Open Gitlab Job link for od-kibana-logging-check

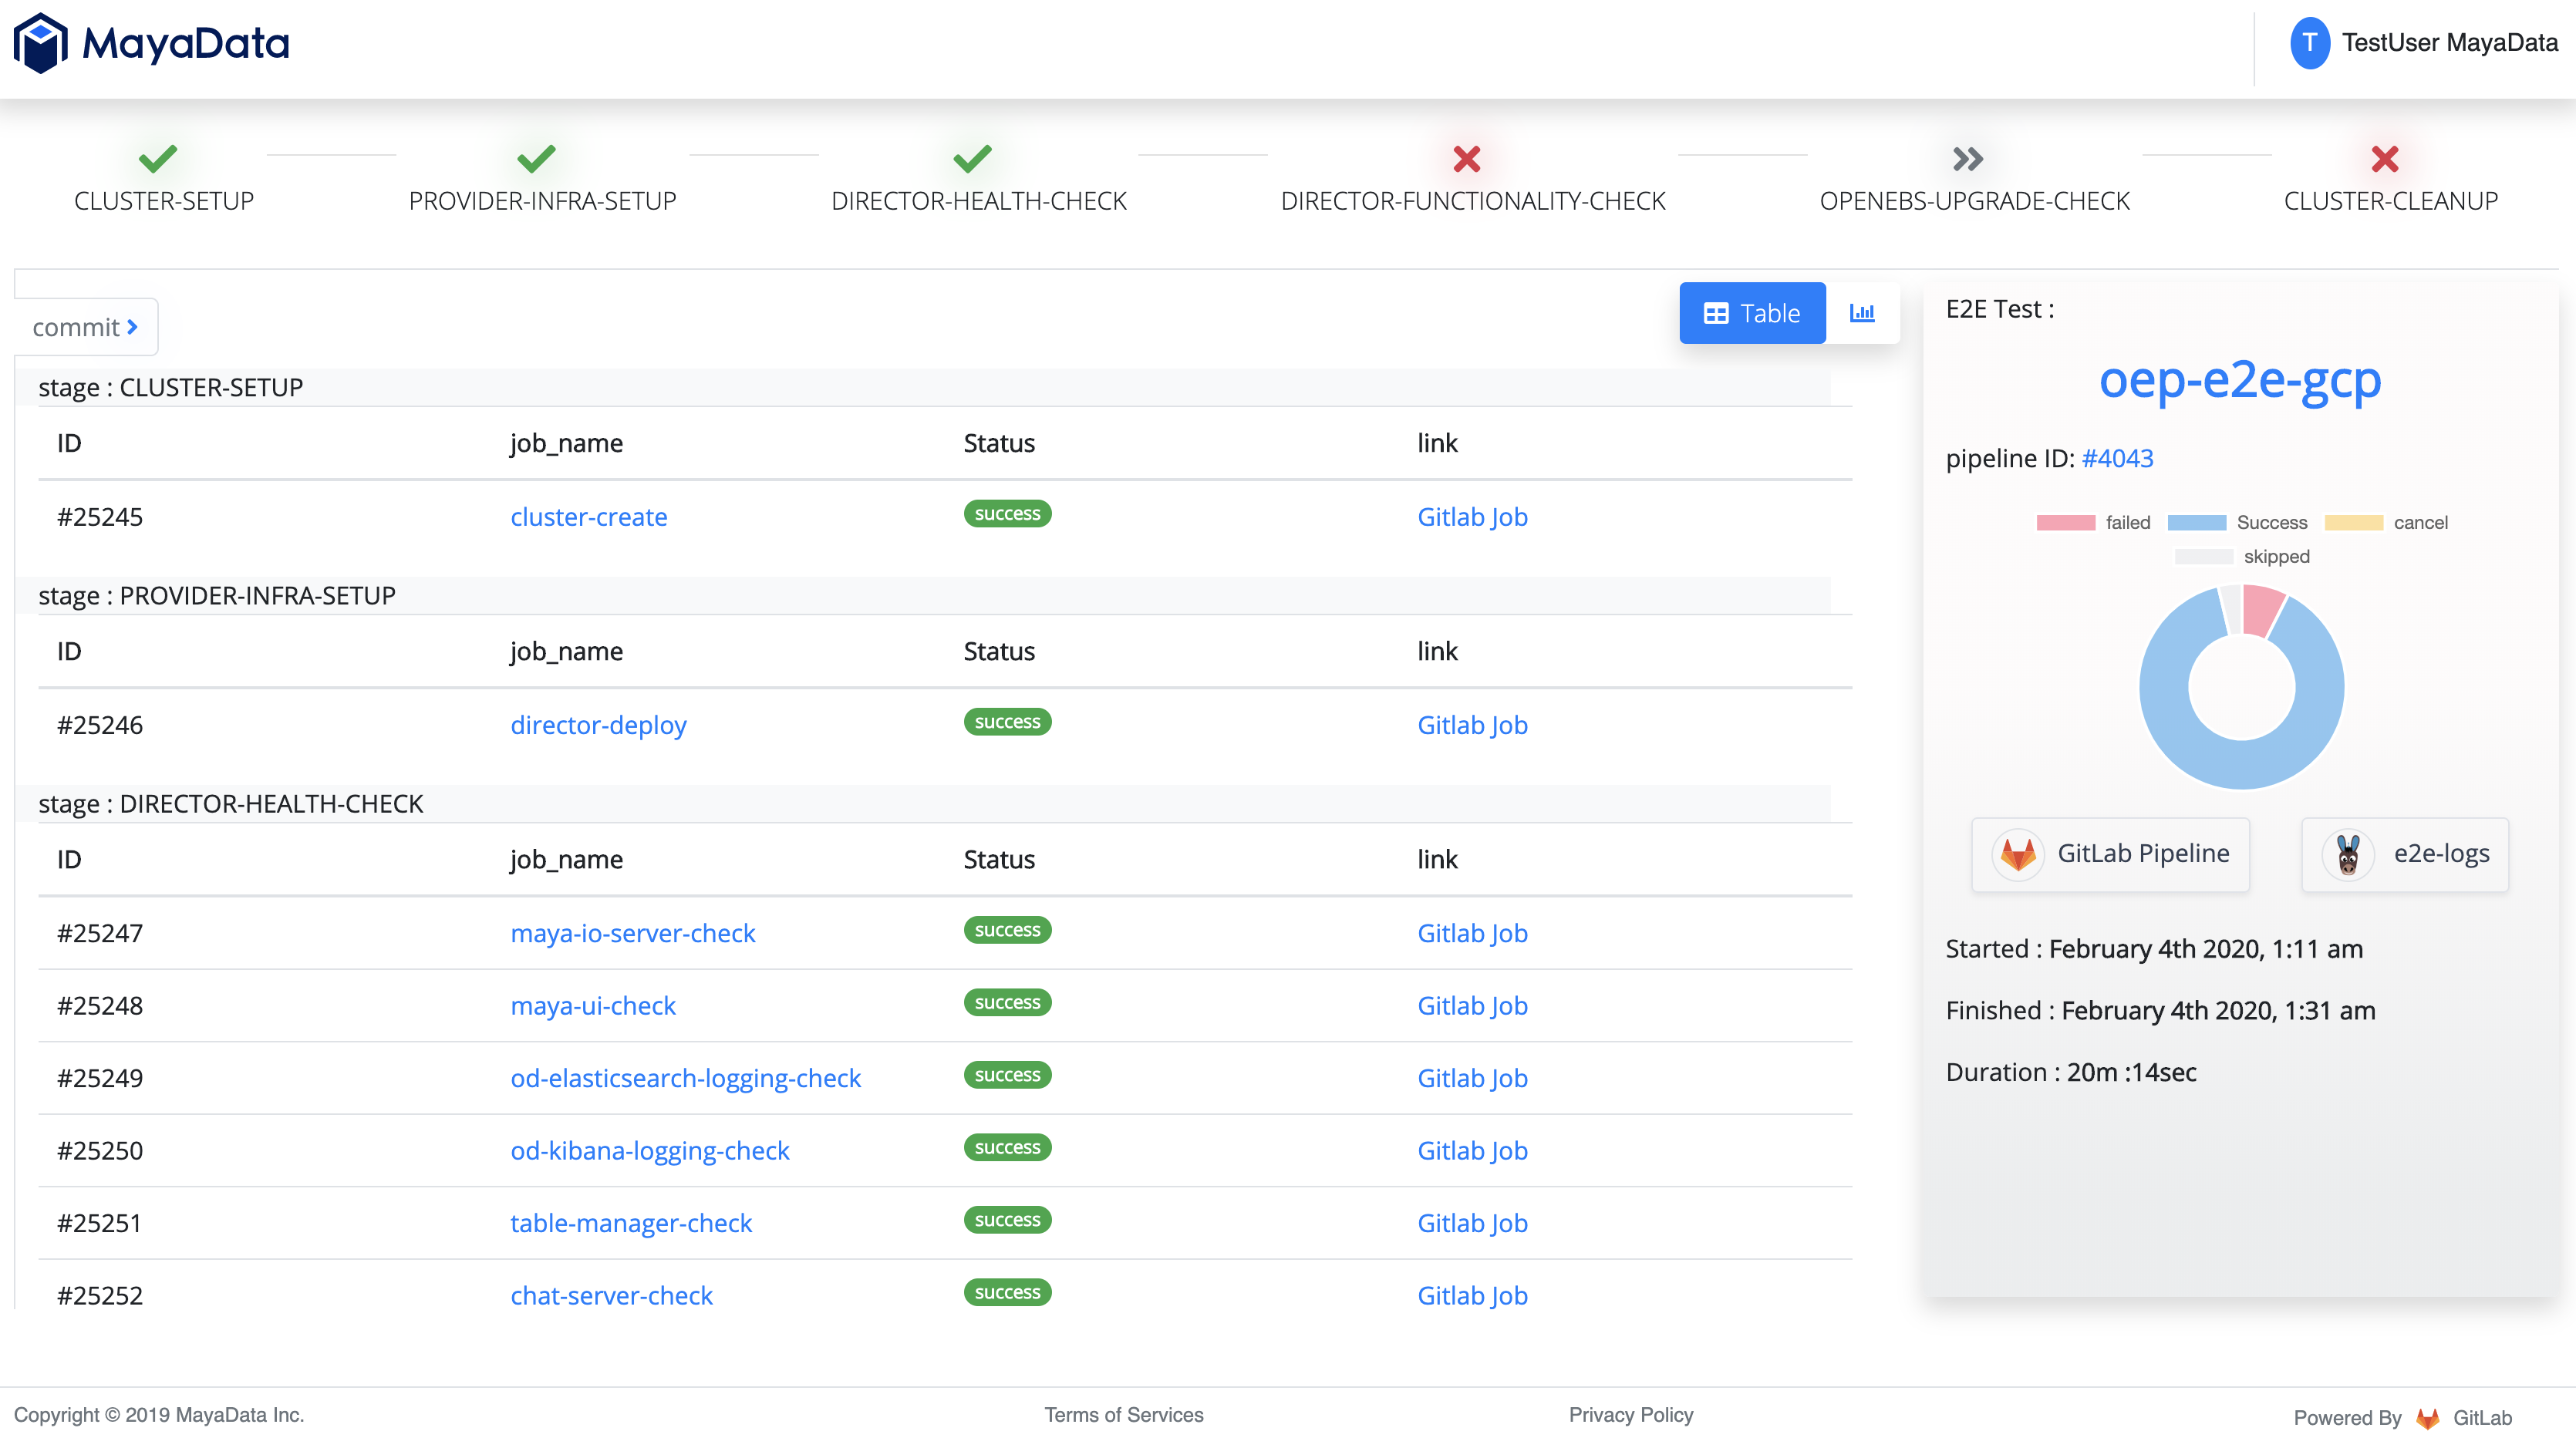click(x=1472, y=1151)
